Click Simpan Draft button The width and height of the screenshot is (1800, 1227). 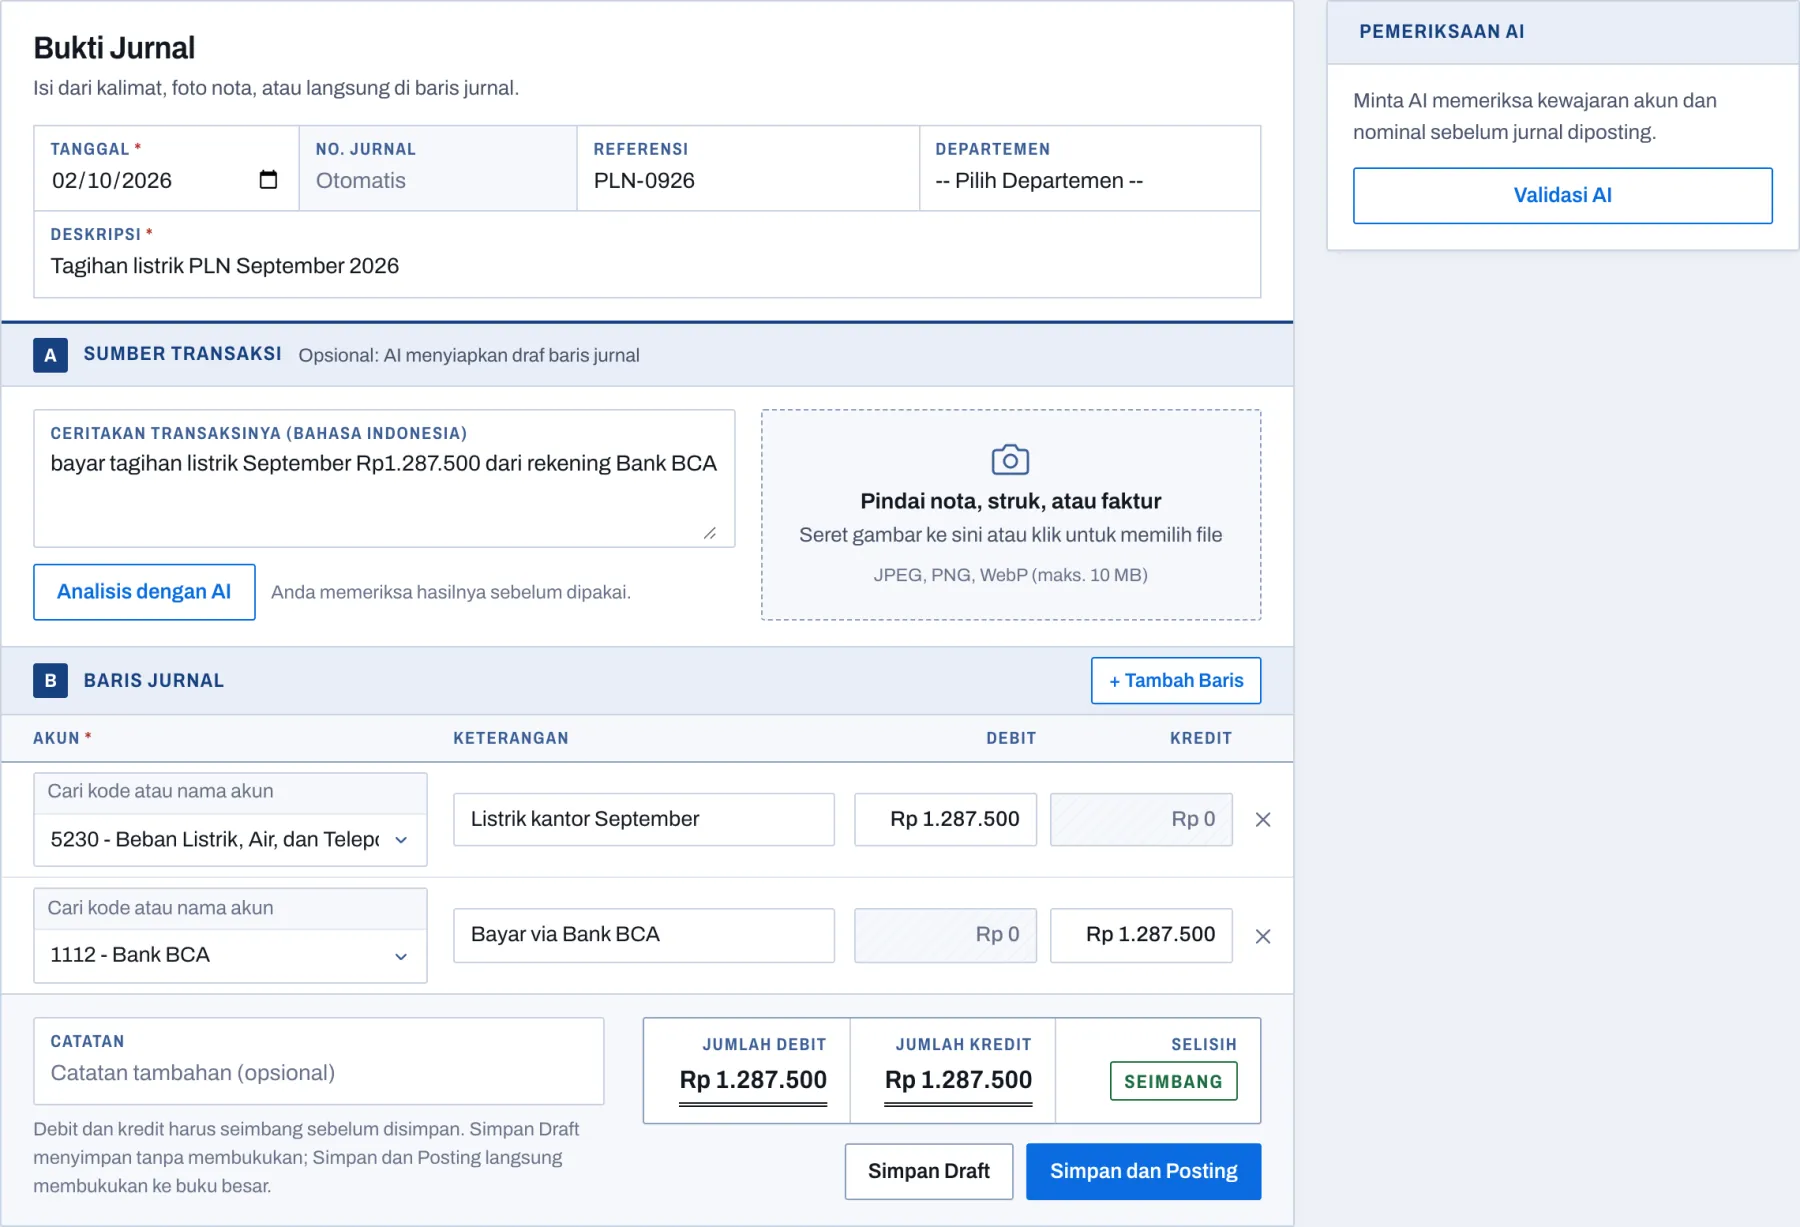[929, 1172]
